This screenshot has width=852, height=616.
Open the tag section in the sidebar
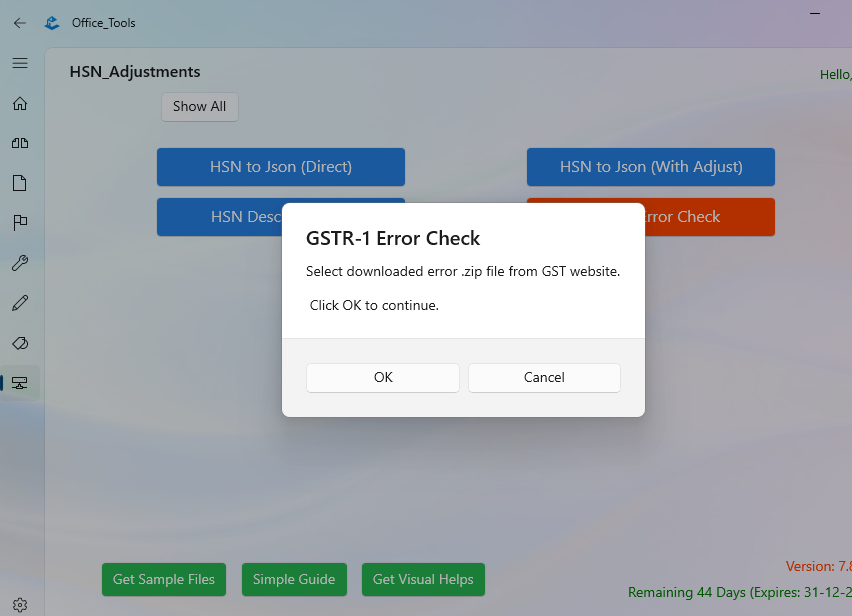[19, 342]
